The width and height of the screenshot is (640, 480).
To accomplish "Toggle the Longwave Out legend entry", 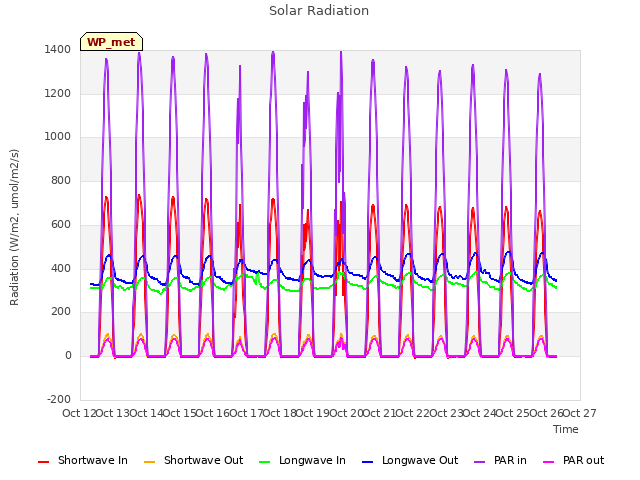I will (x=410, y=460).
